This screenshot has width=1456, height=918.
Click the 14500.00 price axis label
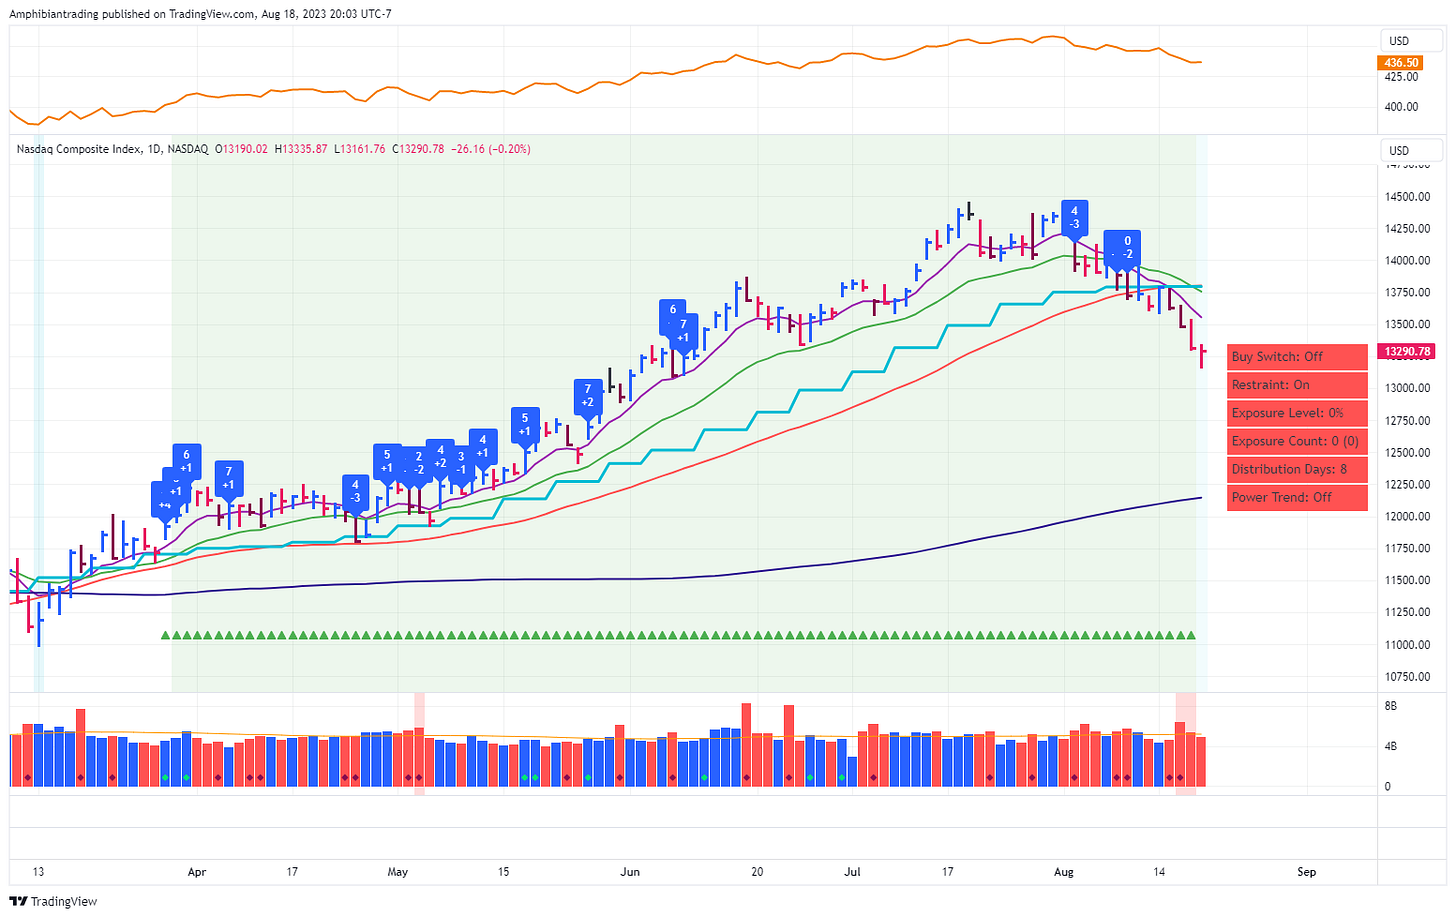pos(1408,197)
